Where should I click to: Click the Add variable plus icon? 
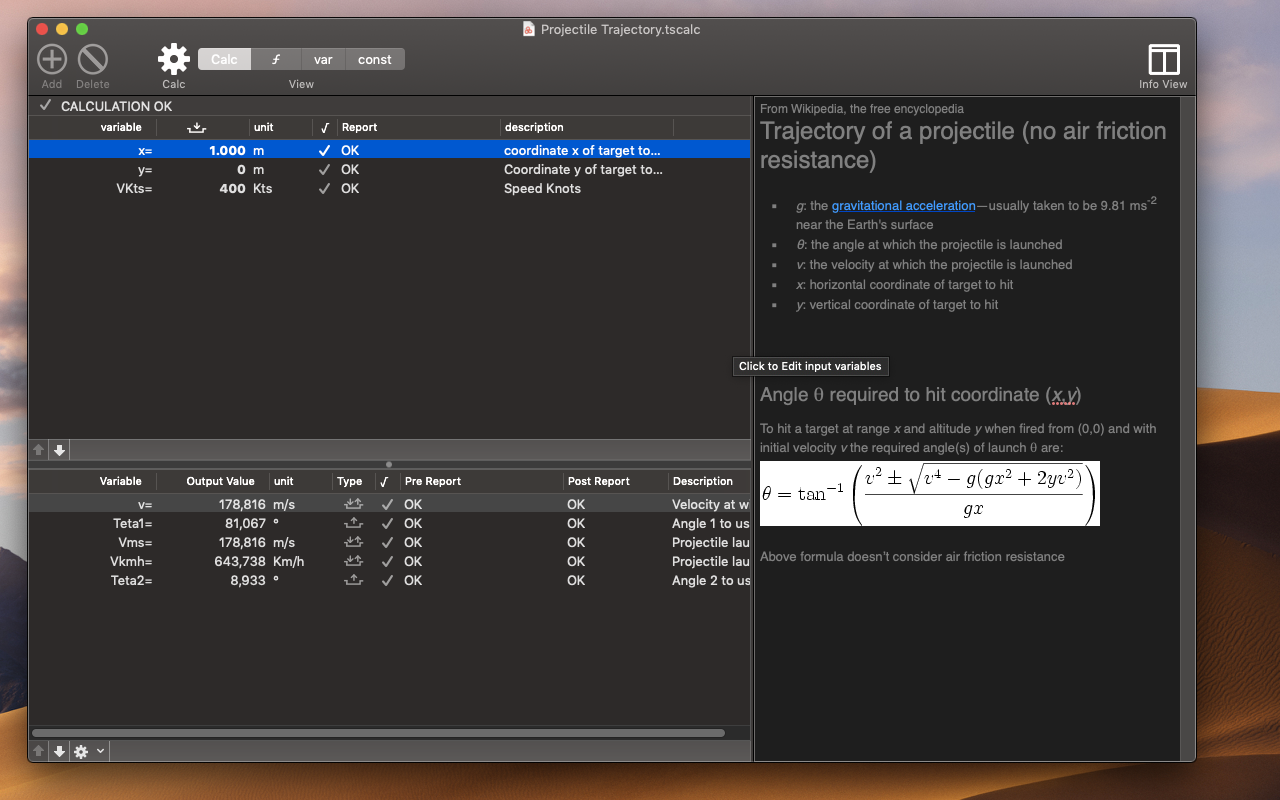(52, 60)
